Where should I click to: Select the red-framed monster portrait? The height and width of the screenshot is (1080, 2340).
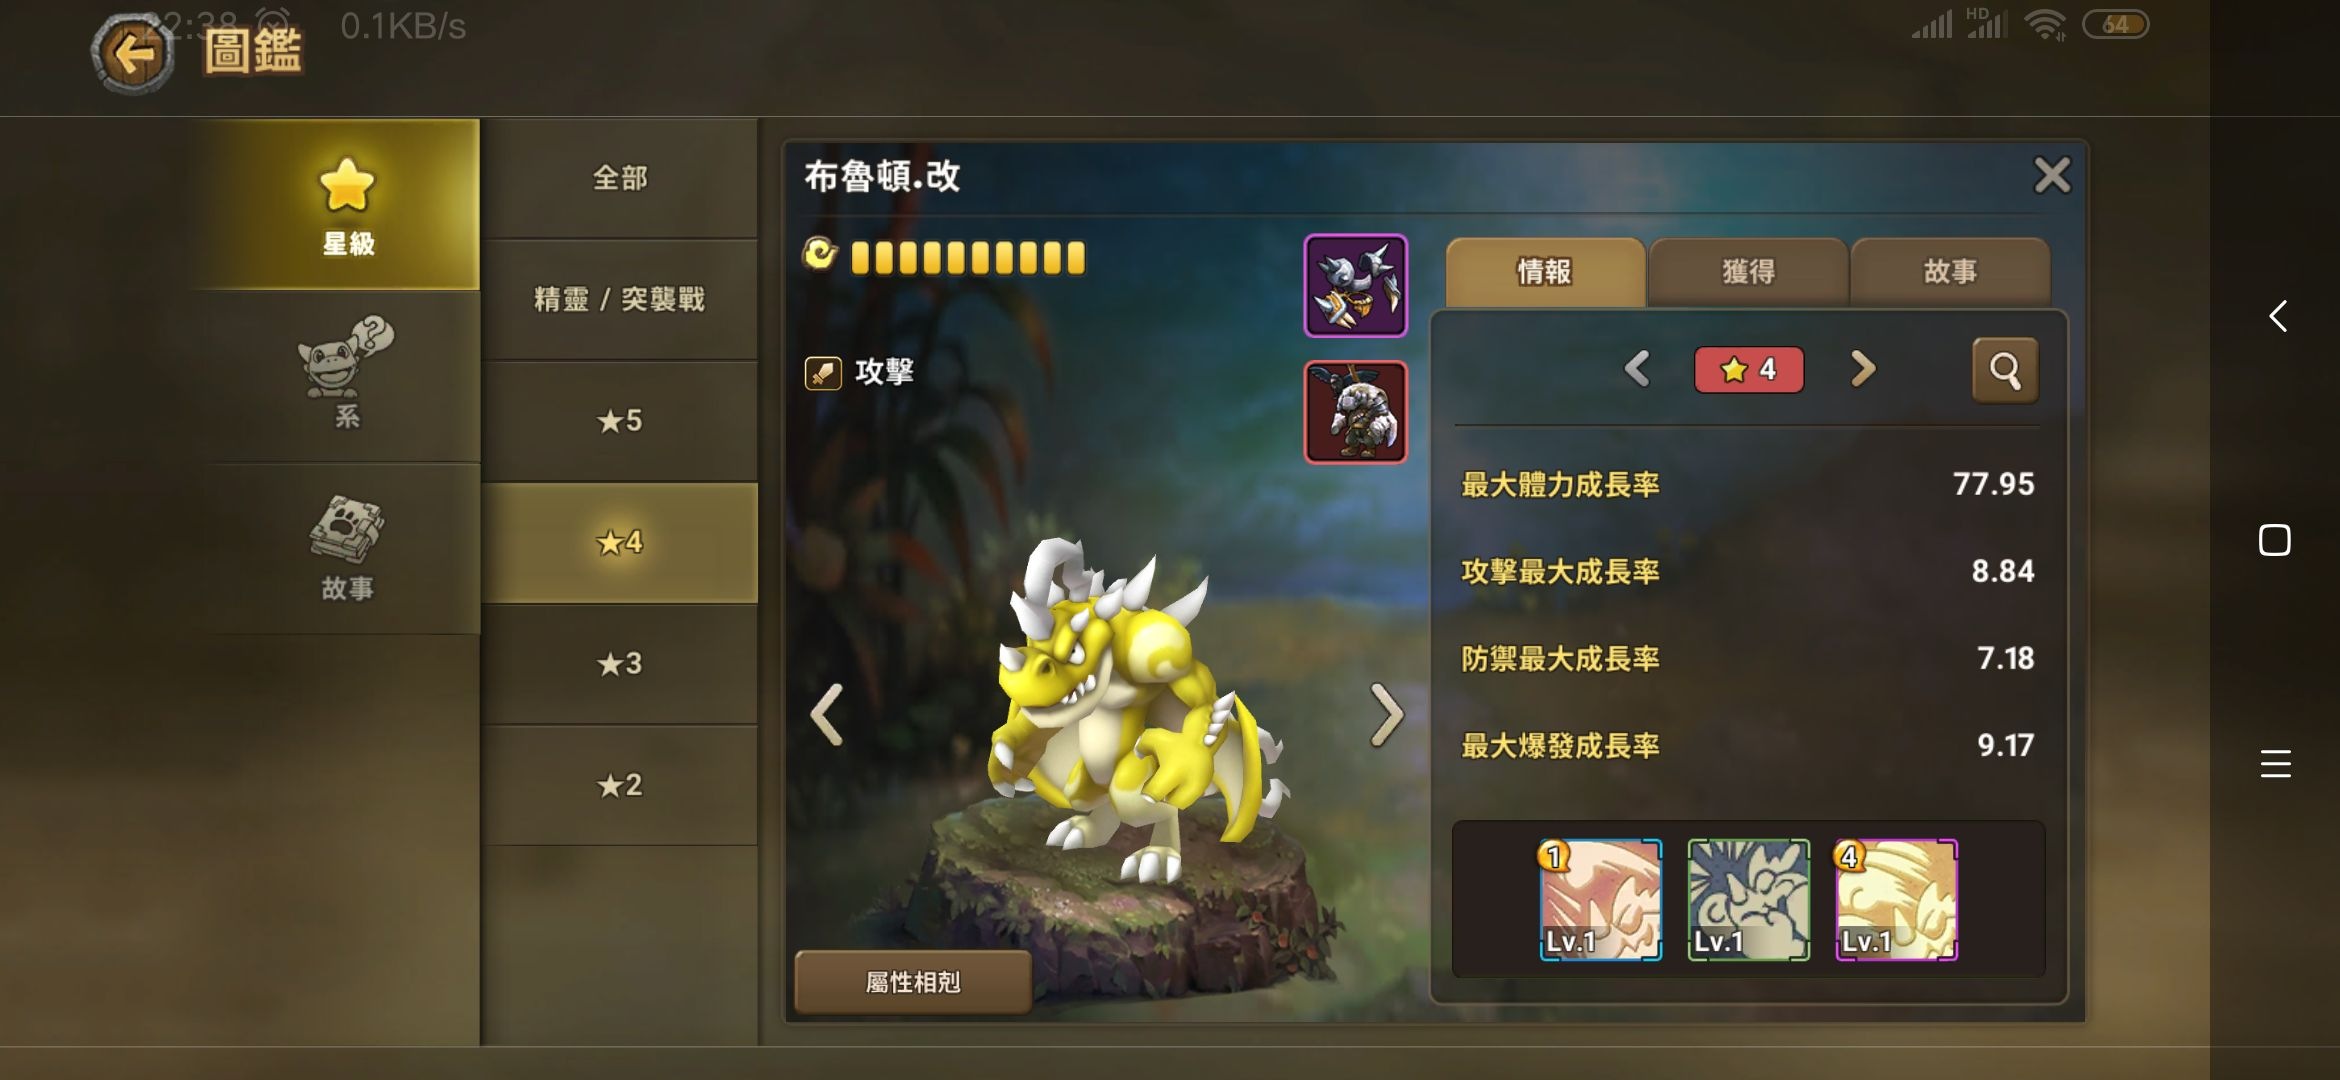(x=1355, y=412)
